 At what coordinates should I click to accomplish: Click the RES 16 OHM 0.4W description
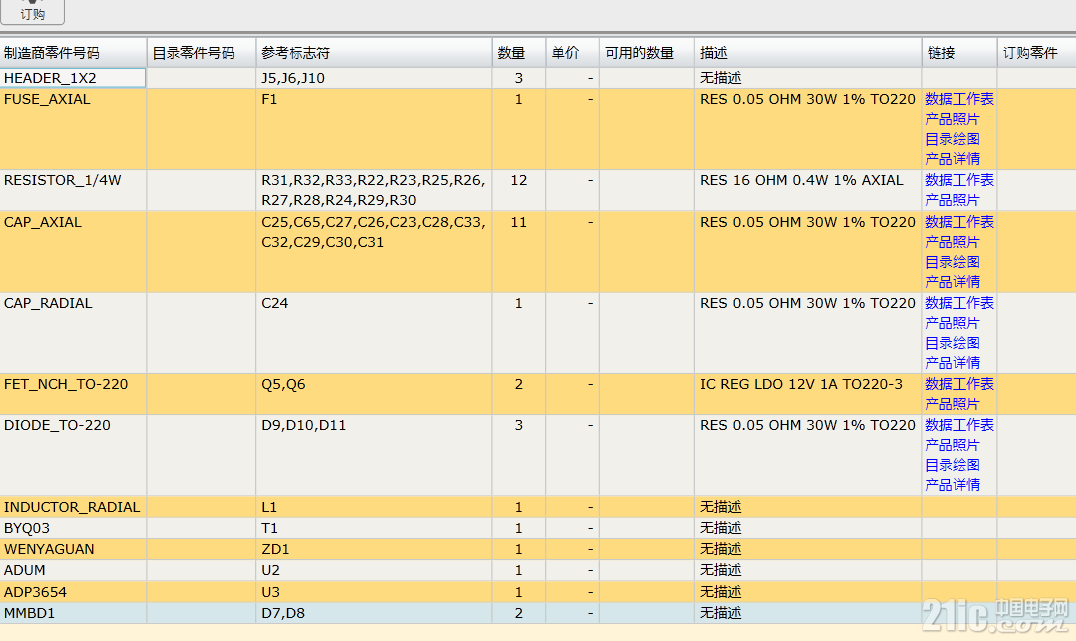802,180
